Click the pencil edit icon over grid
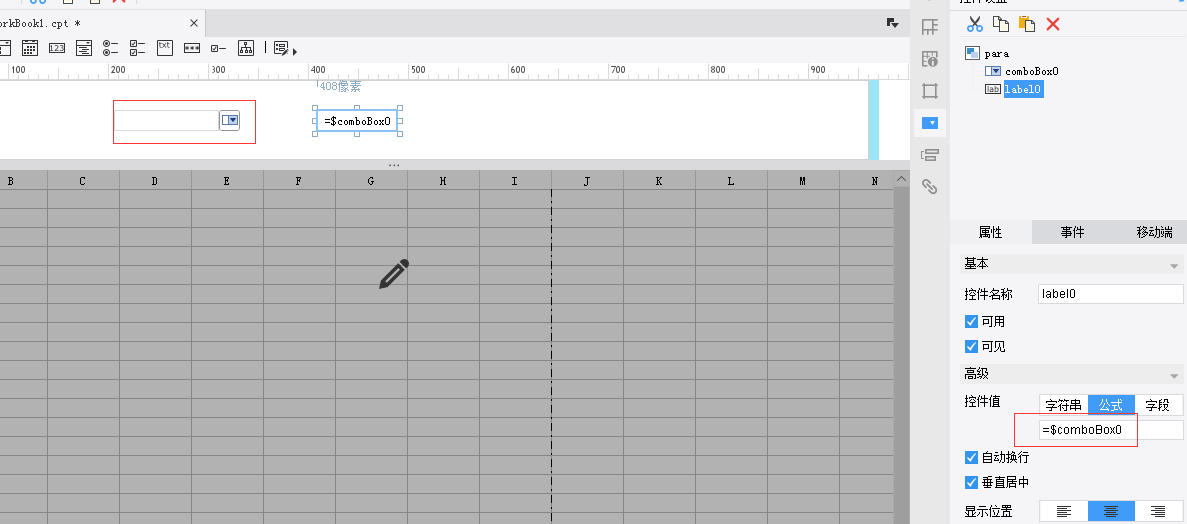The image size is (1187, 524). point(394,274)
